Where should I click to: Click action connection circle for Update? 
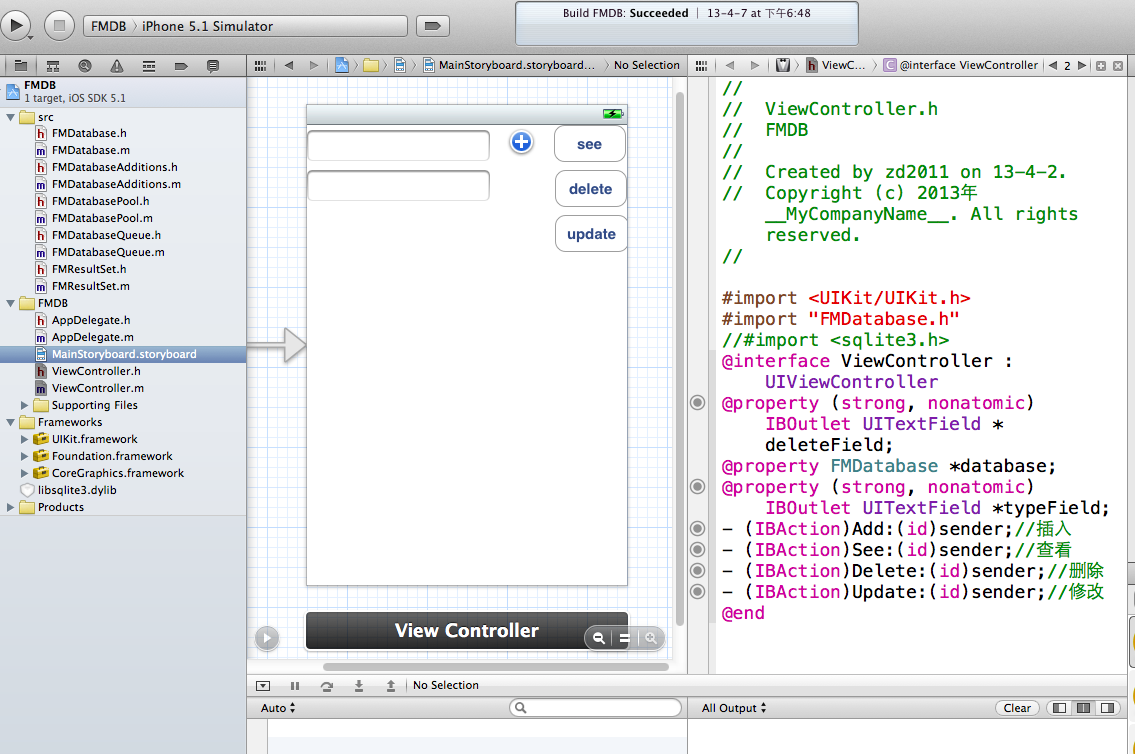697,591
